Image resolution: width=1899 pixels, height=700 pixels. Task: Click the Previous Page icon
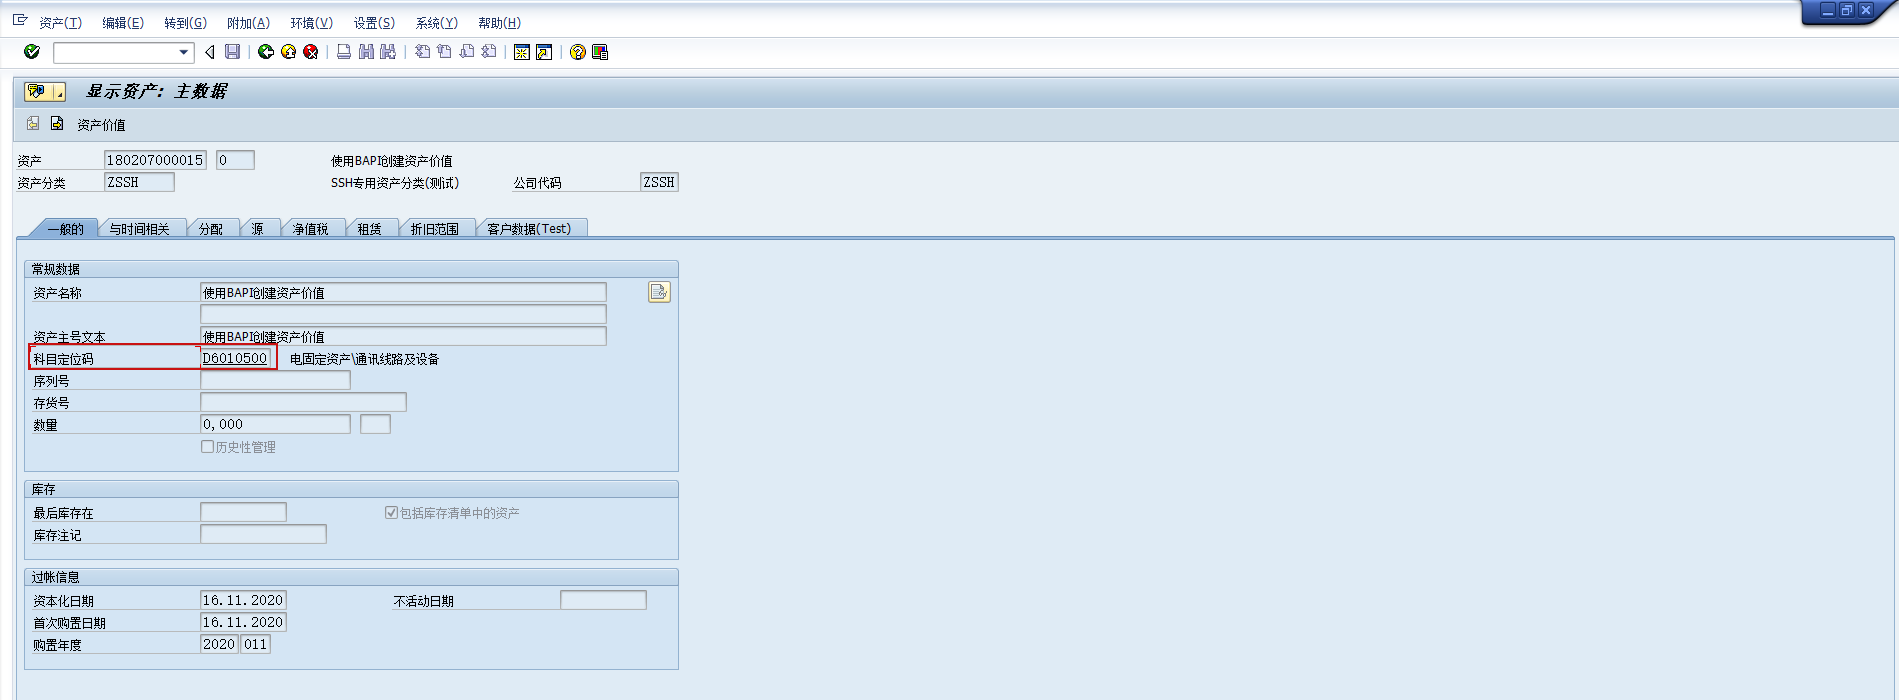(x=444, y=52)
